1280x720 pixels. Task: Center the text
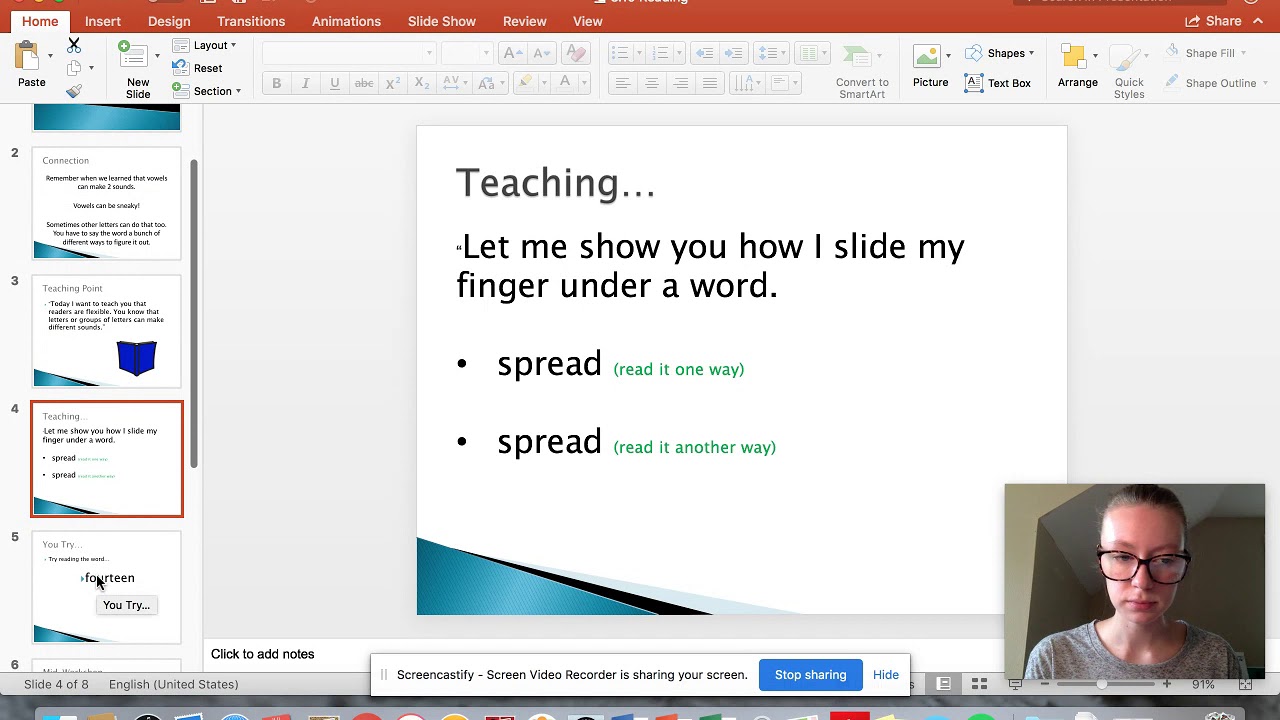pyautogui.click(x=651, y=83)
